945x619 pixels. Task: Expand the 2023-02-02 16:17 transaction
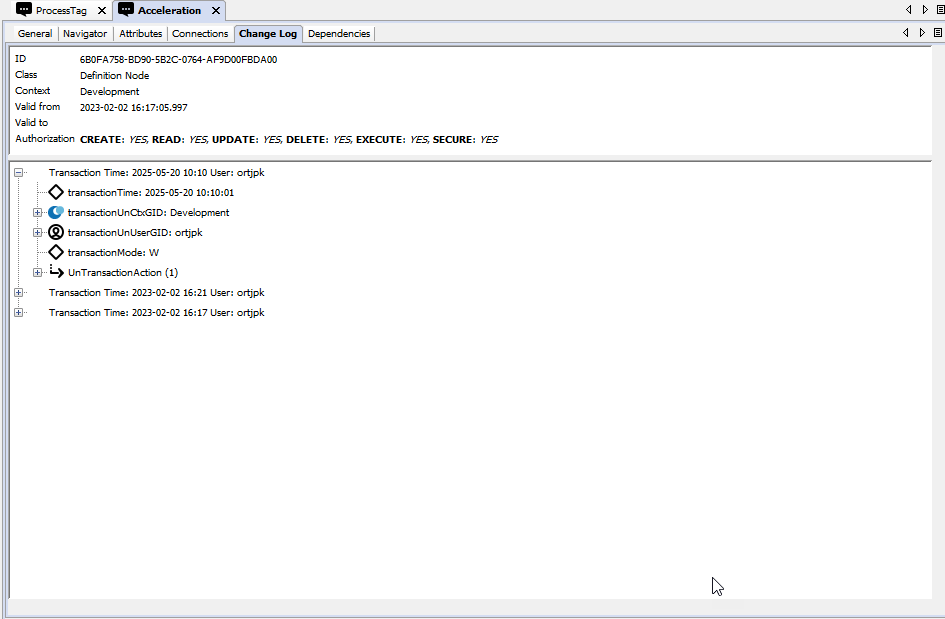click(18, 312)
